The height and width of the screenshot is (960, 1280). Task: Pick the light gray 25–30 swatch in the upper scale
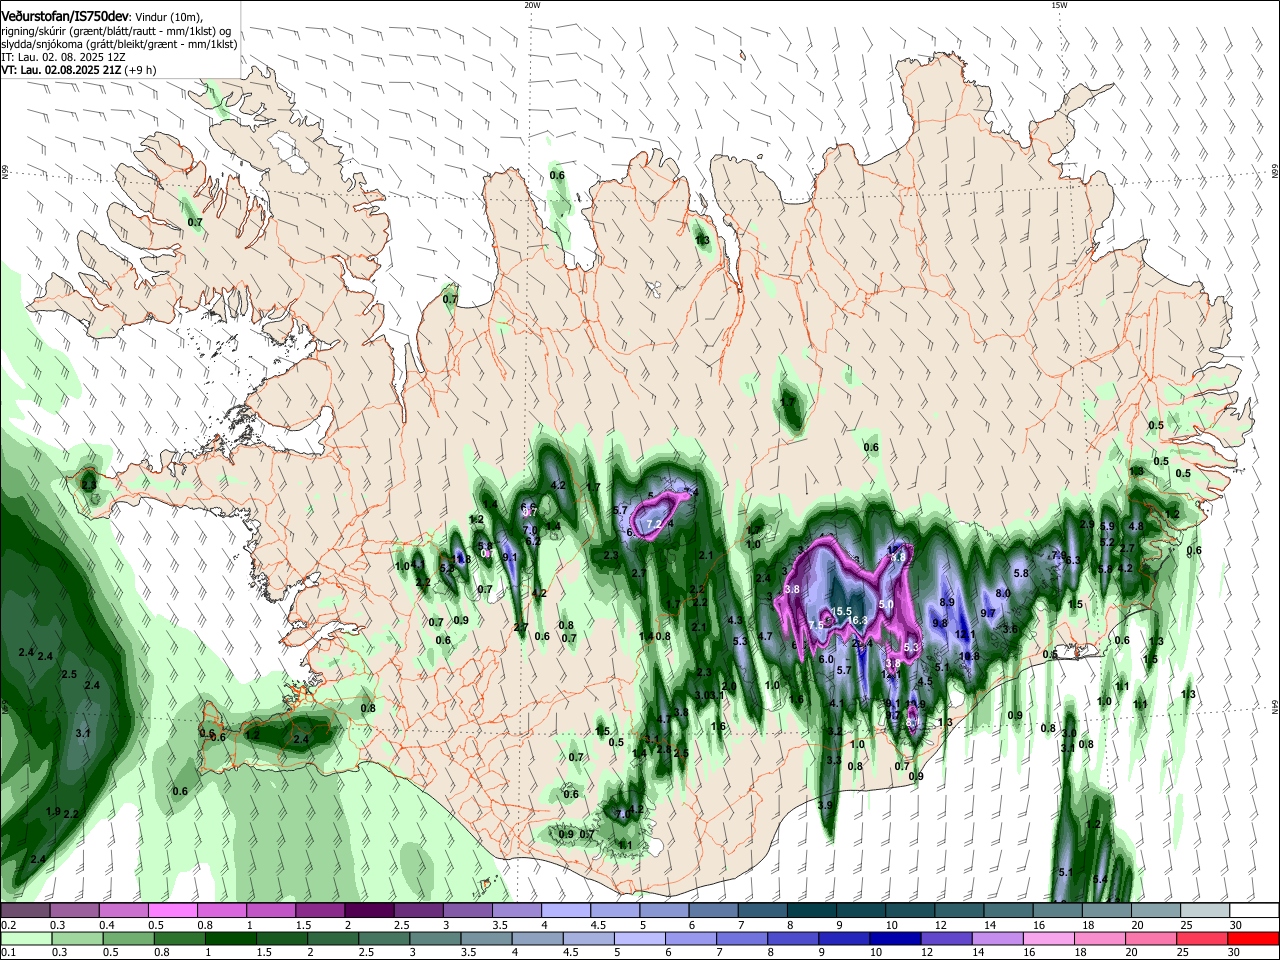(x=1205, y=911)
